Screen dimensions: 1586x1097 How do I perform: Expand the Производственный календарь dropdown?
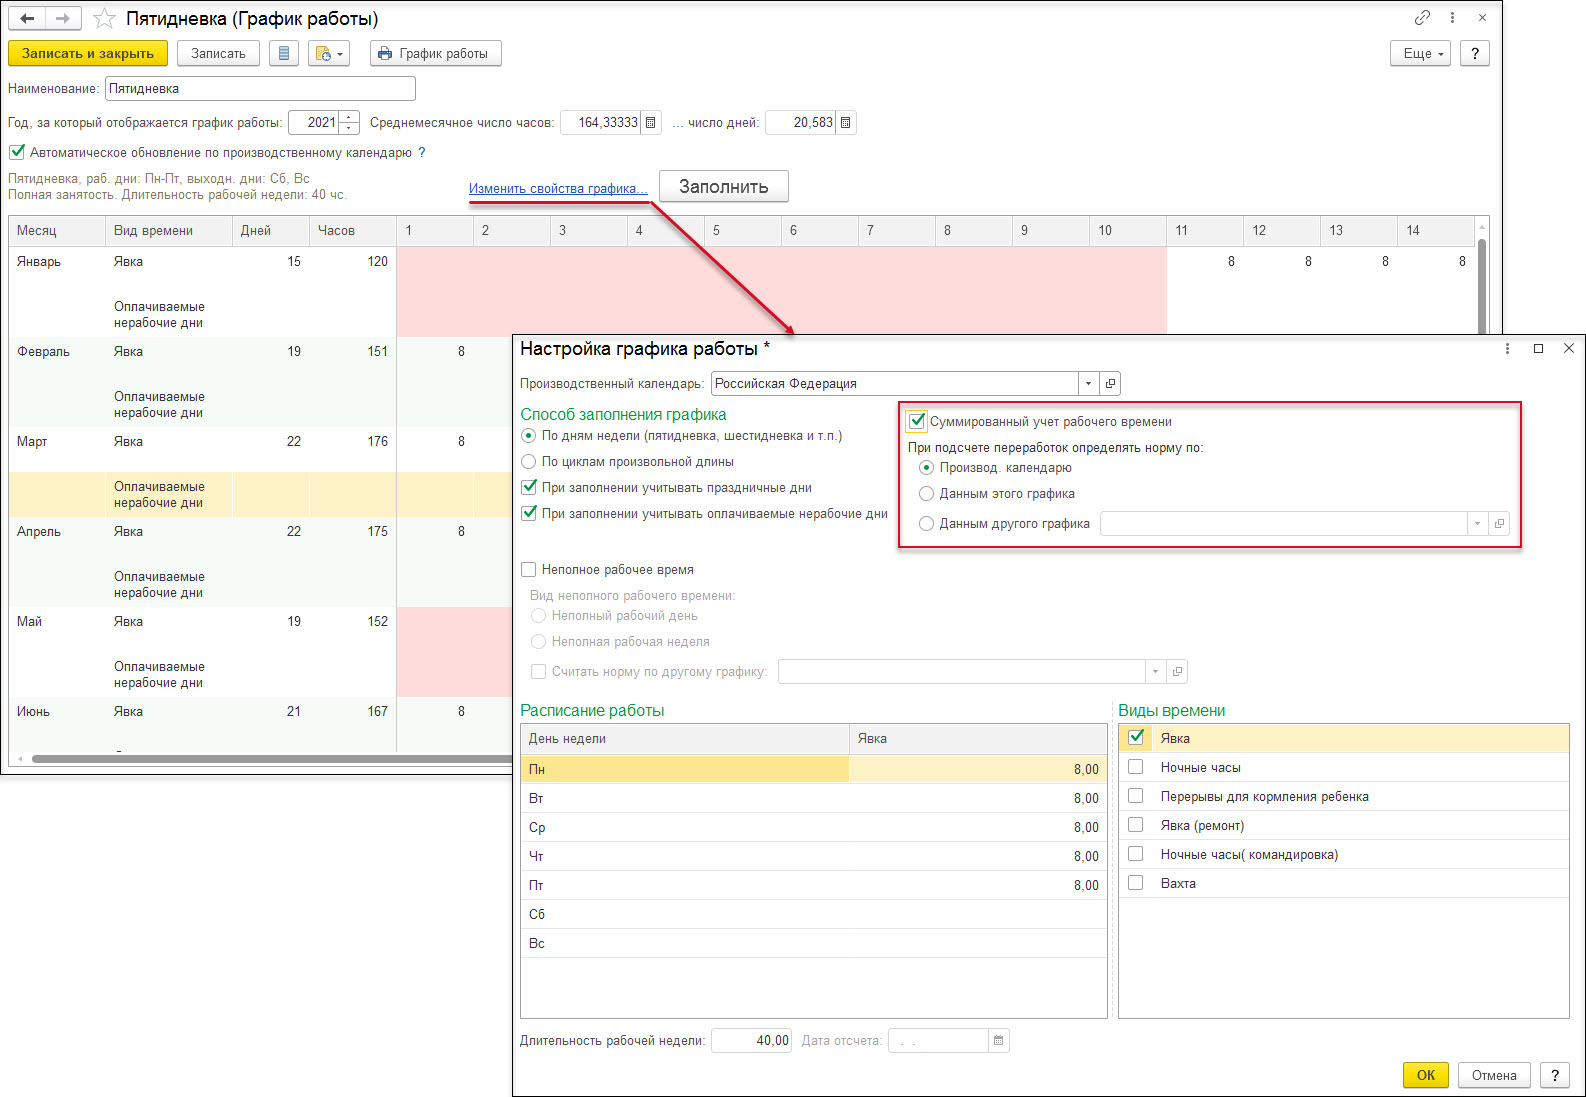coord(1088,384)
